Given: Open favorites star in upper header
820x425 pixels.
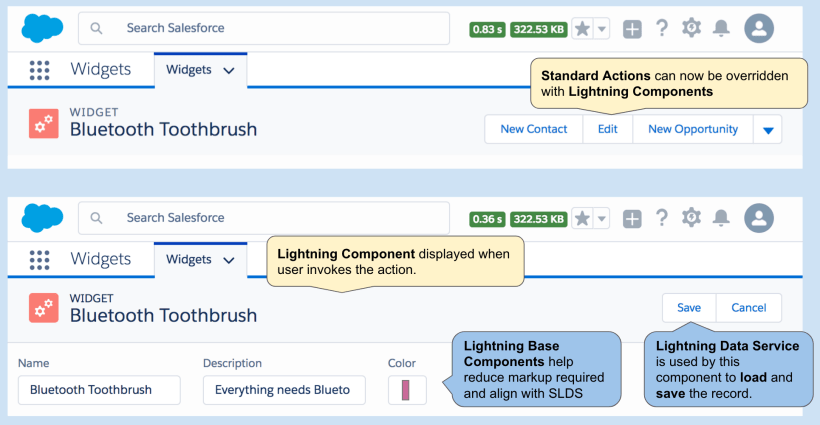Looking at the screenshot, I should click(x=582, y=29).
